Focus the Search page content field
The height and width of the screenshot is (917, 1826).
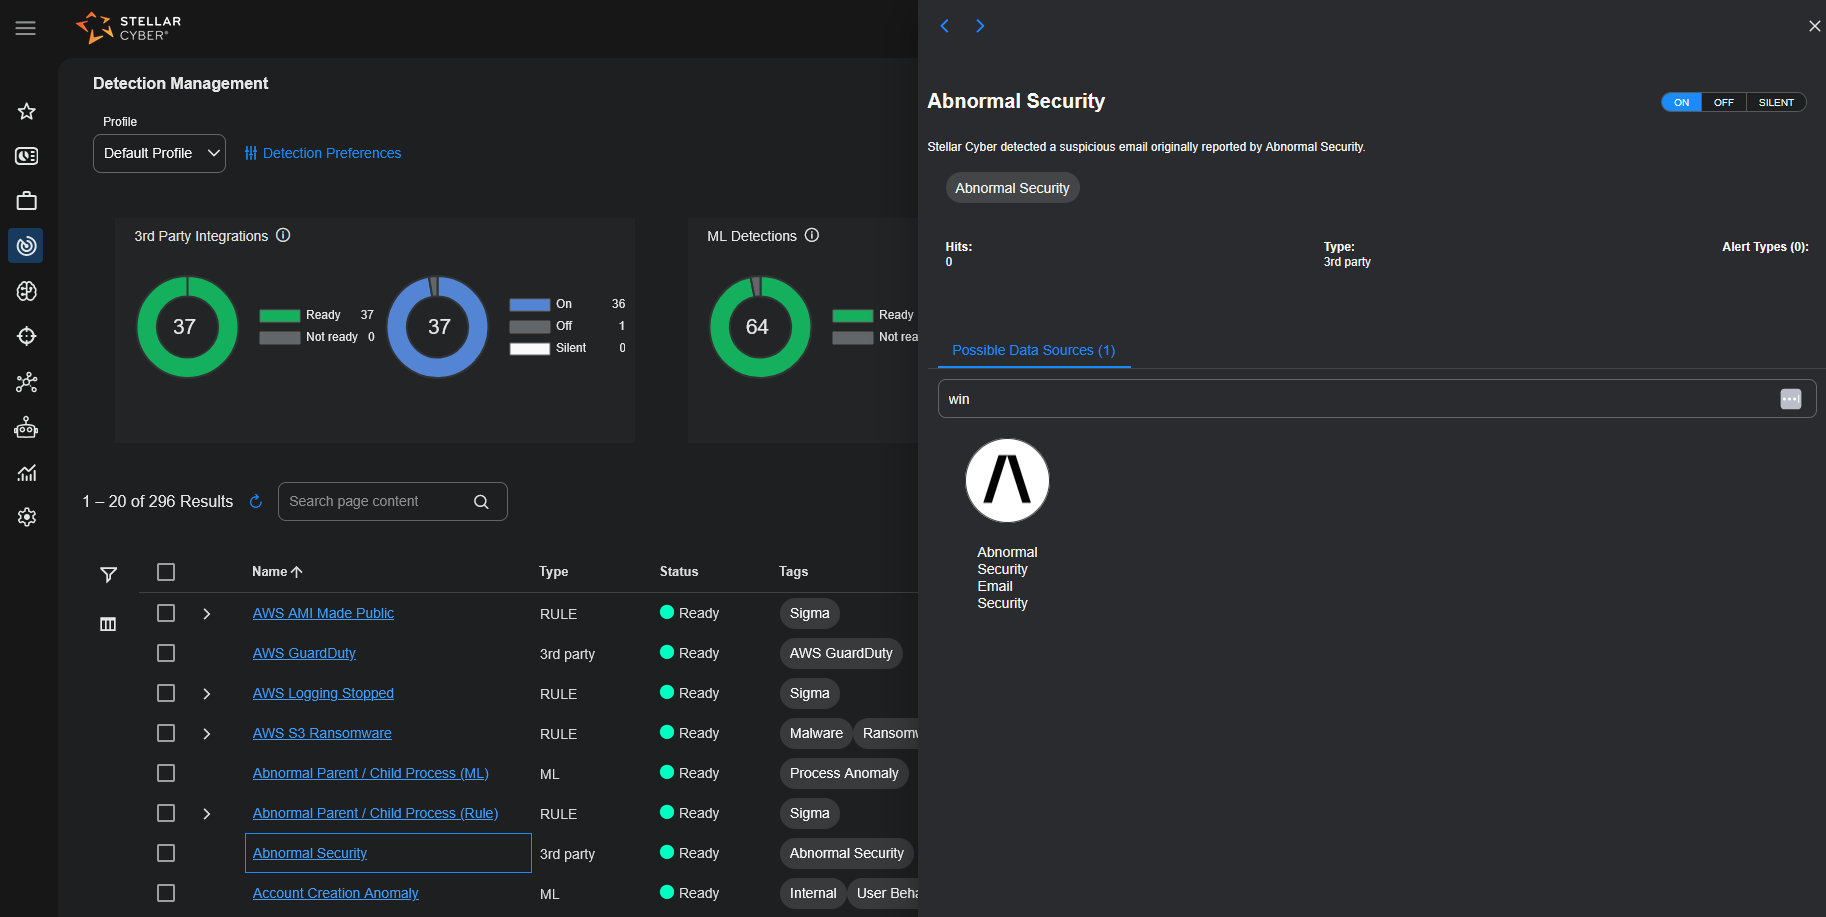(392, 501)
